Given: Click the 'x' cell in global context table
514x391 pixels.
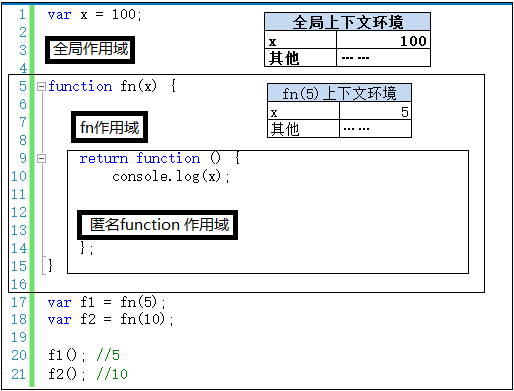Looking at the screenshot, I should (x=301, y=40).
